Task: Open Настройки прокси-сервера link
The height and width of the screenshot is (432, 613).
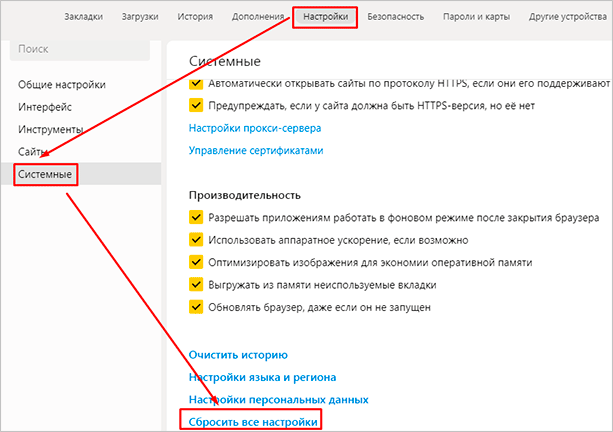Action: (255, 128)
